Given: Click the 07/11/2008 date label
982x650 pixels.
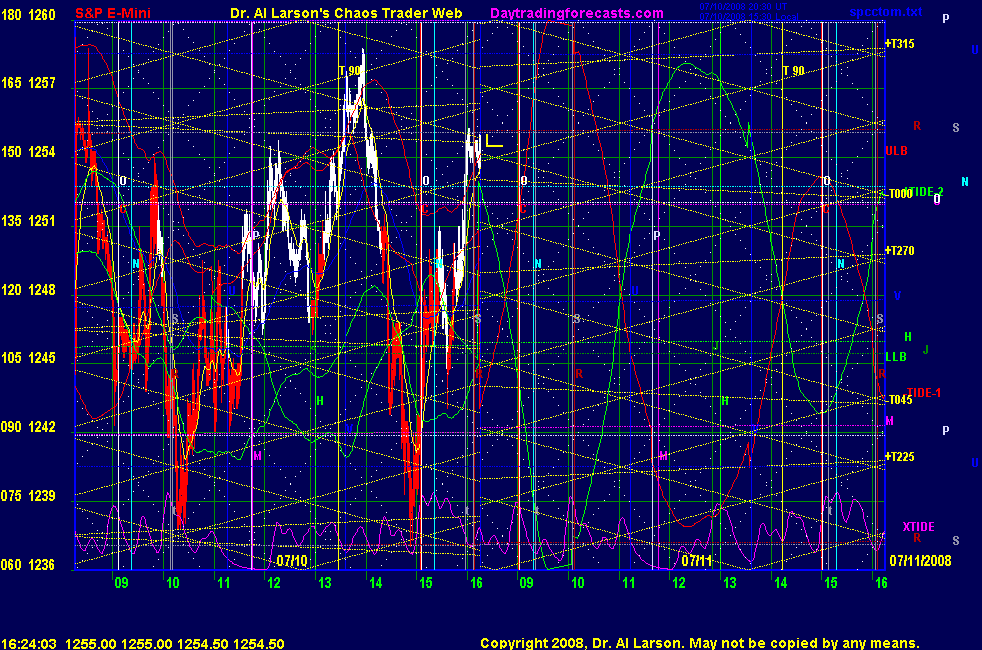Looking at the screenshot, I should tap(920, 560).
